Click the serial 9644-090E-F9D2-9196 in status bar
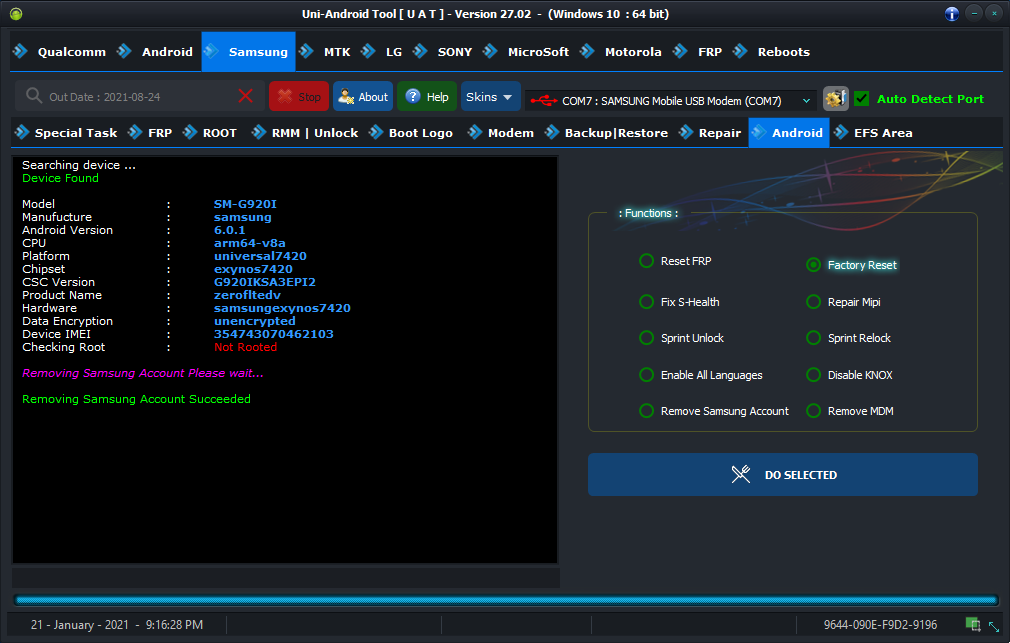 (880, 624)
